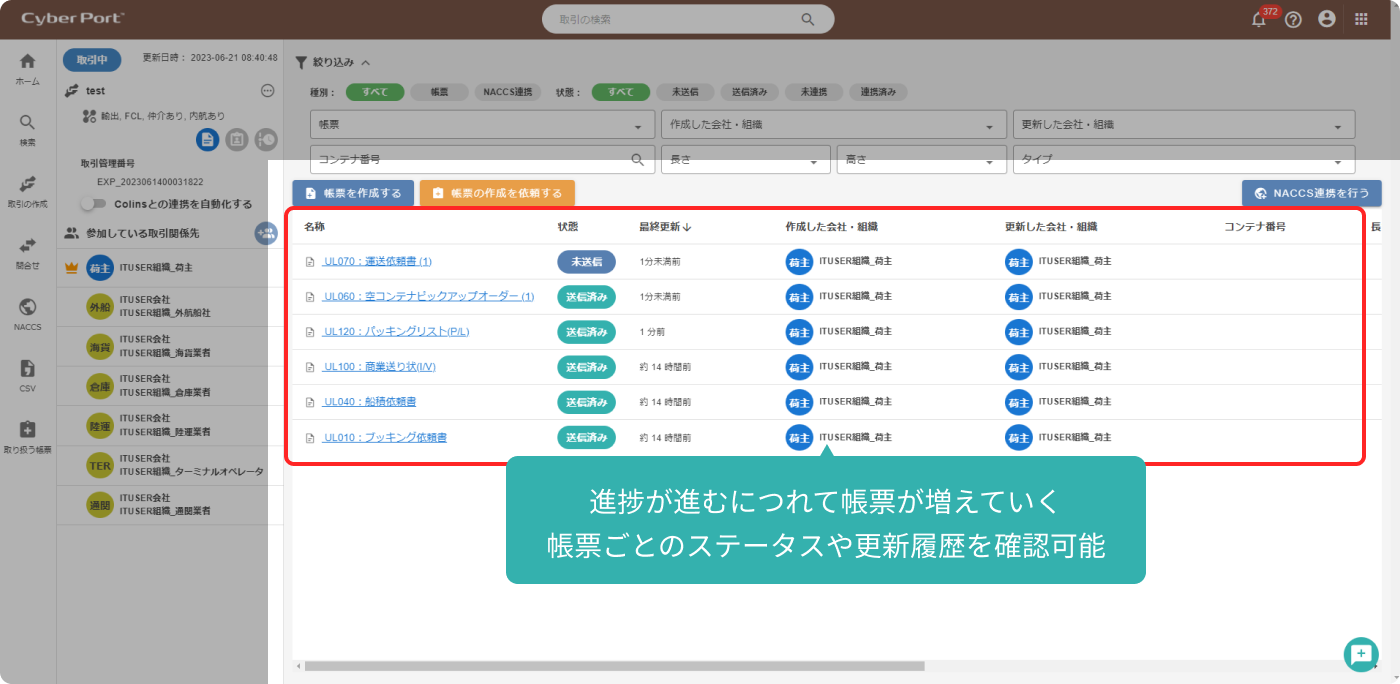Open the user account icon

click(1327, 19)
